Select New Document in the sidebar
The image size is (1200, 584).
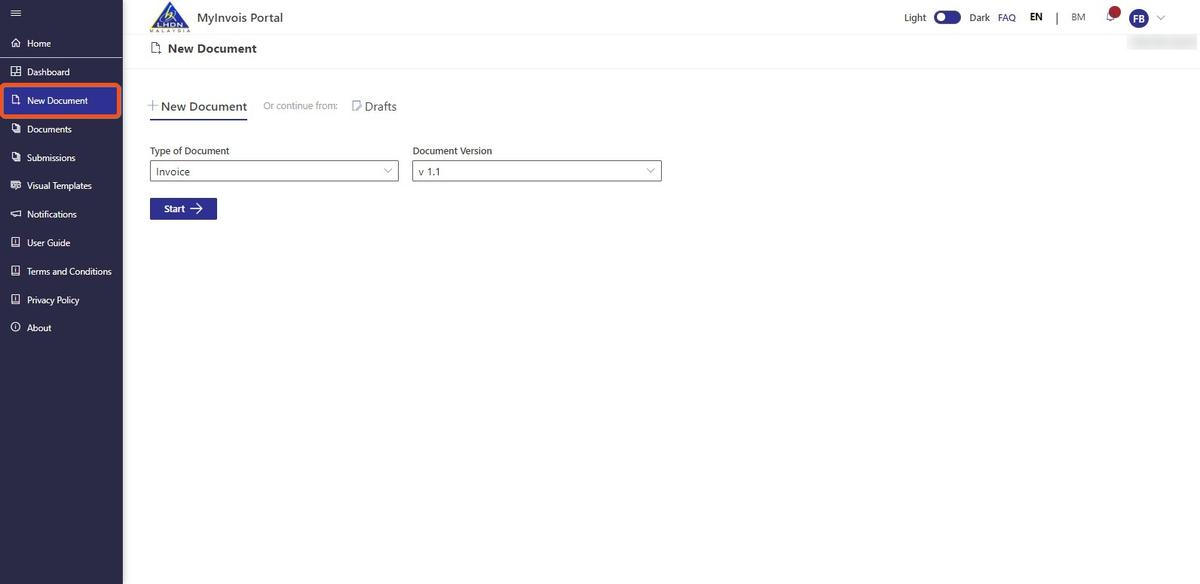(61, 100)
